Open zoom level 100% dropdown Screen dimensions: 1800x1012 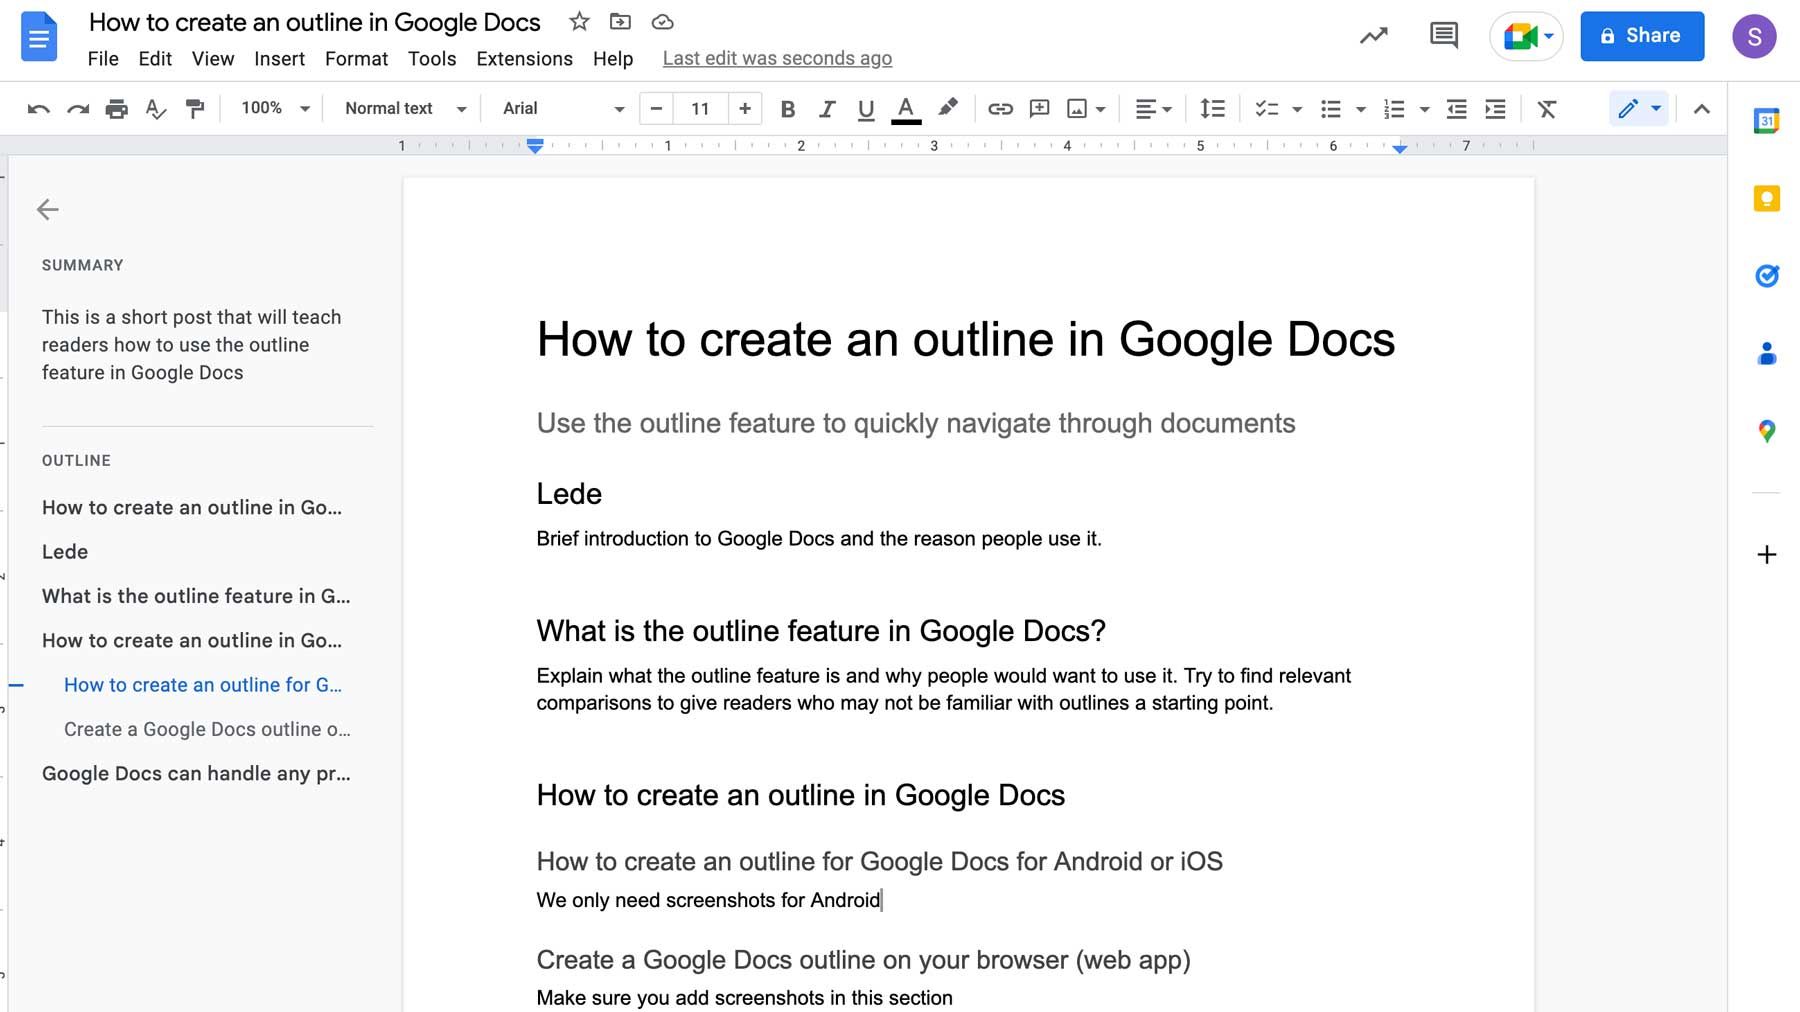(x=275, y=108)
